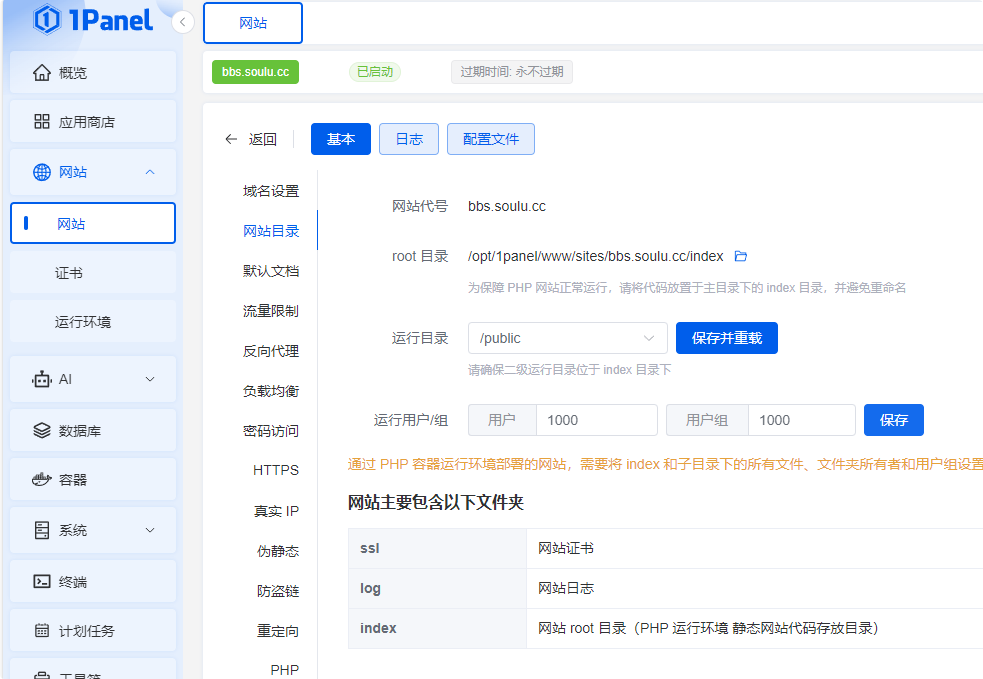
Task: Switch to the 网站 top tab
Action: point(253,23)
